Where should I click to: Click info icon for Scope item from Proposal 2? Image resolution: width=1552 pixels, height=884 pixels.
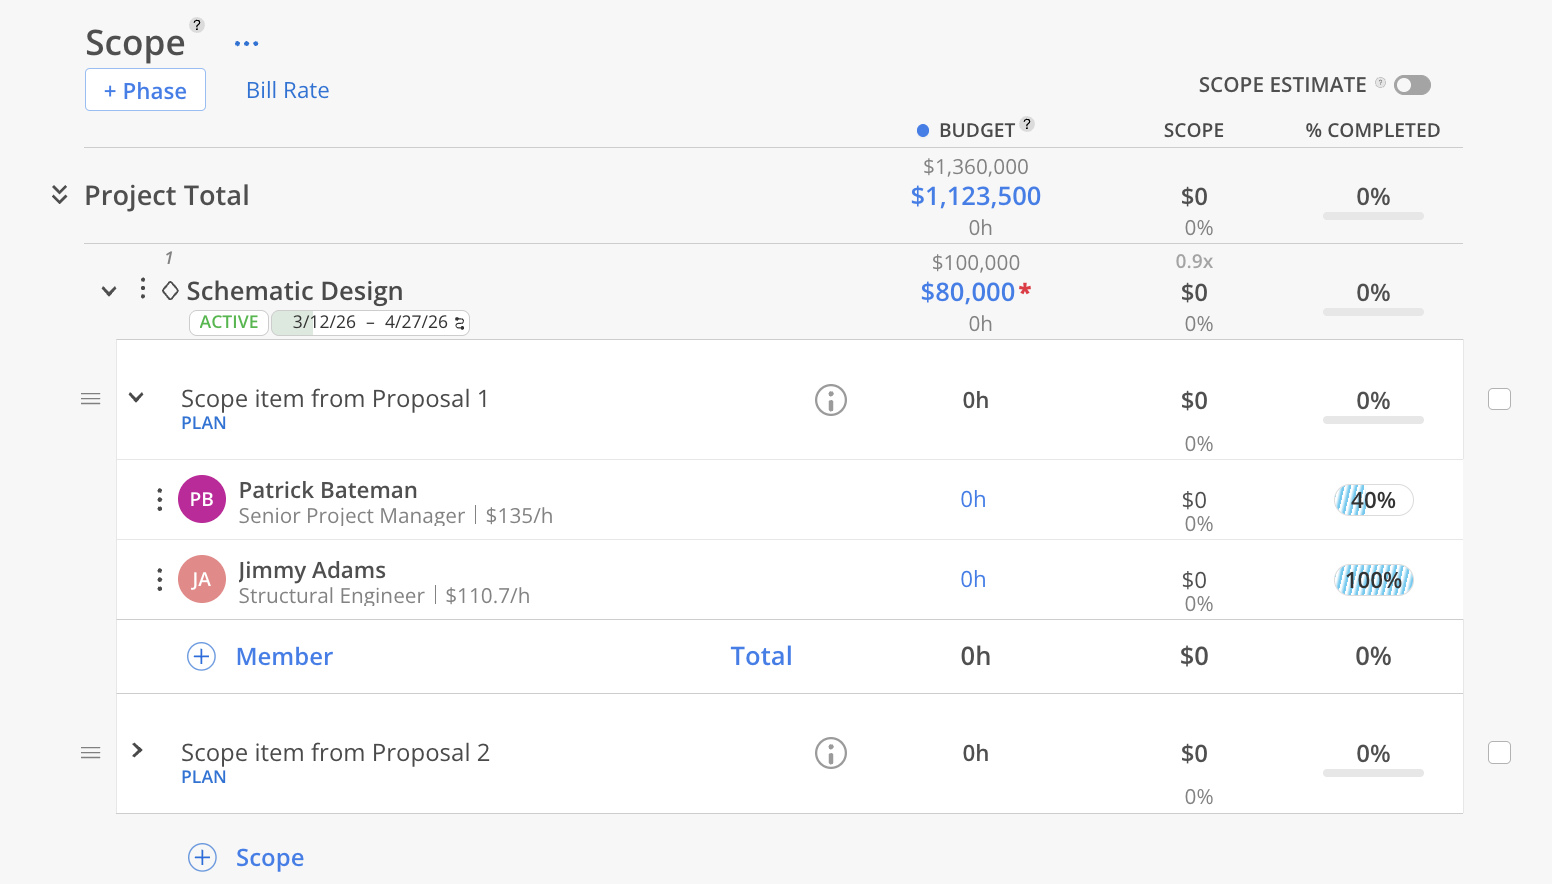[830, 753]
